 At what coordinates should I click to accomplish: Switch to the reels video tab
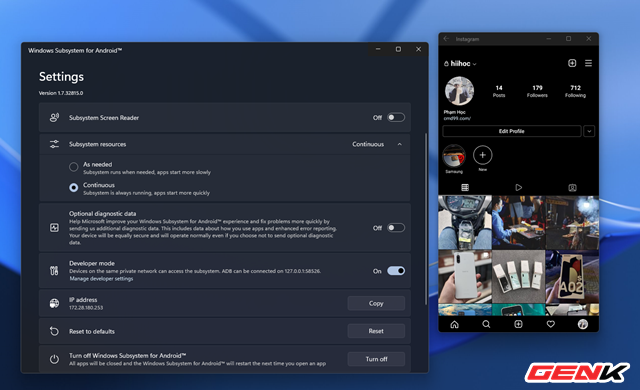point(518,188)
